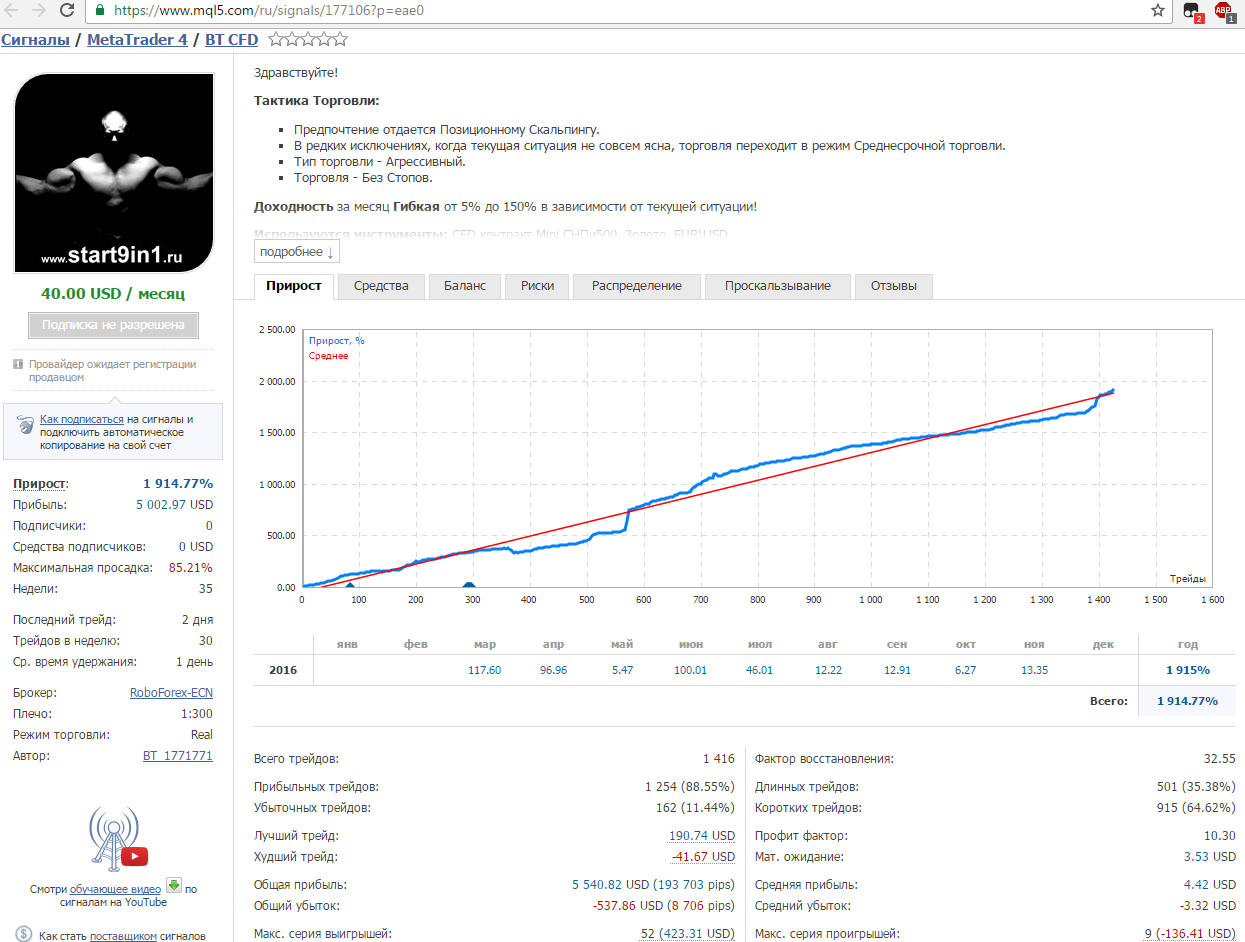
Task: Click the November value 13.35
Action: [x=1034, y=670]
